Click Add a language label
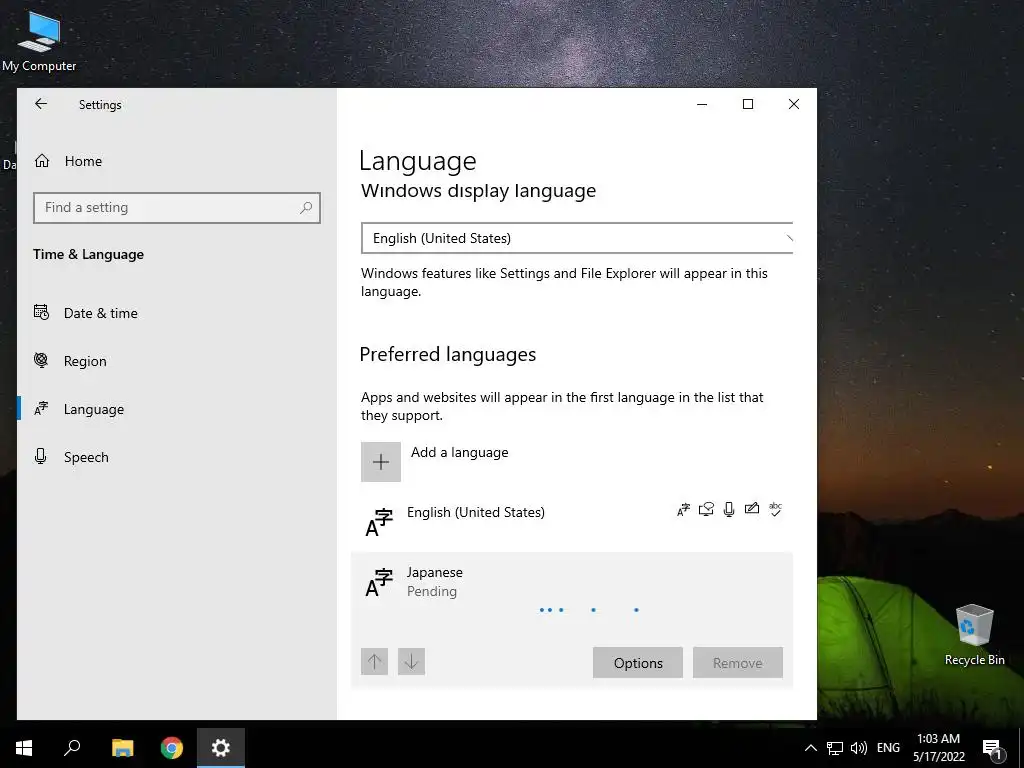The height and width of the screenshot is (768, 1024). (x=460, y=453)
